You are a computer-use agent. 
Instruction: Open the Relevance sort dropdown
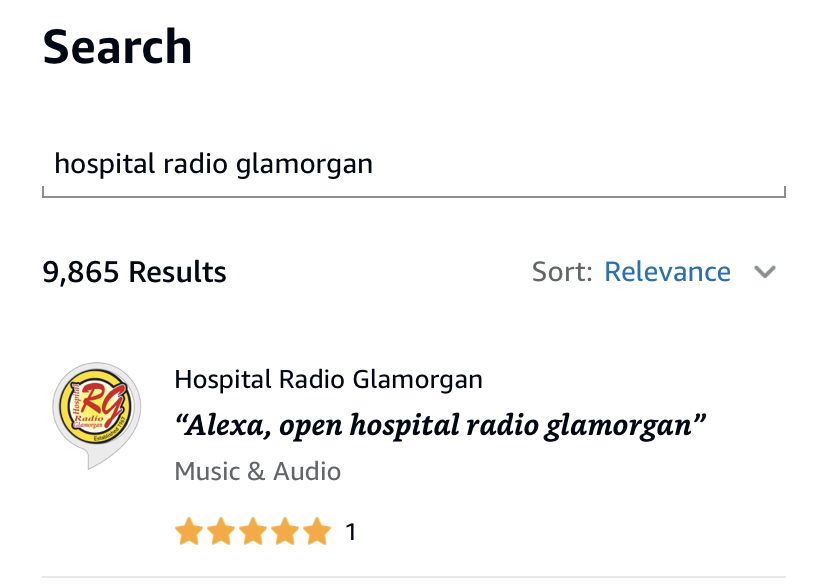pos(667,272)
